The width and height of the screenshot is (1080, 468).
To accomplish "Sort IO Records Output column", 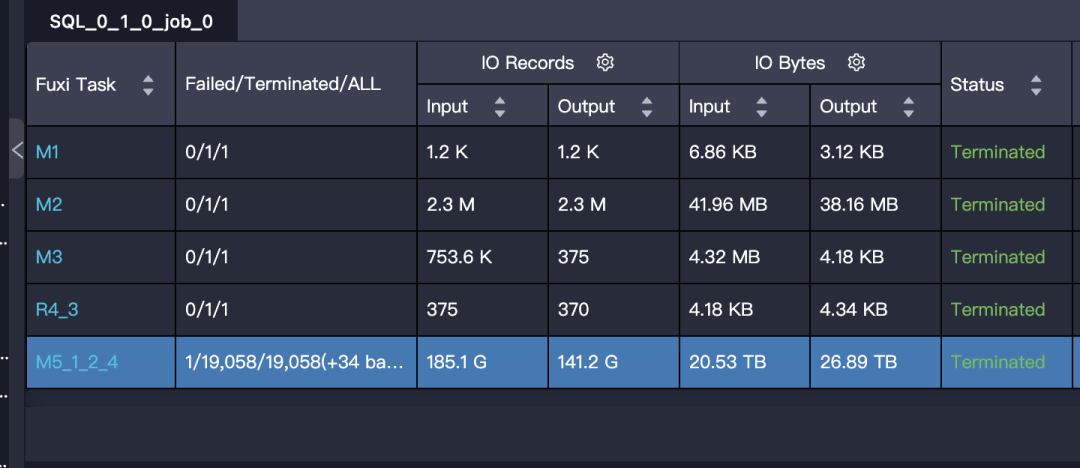I will [x=647, y=106].
